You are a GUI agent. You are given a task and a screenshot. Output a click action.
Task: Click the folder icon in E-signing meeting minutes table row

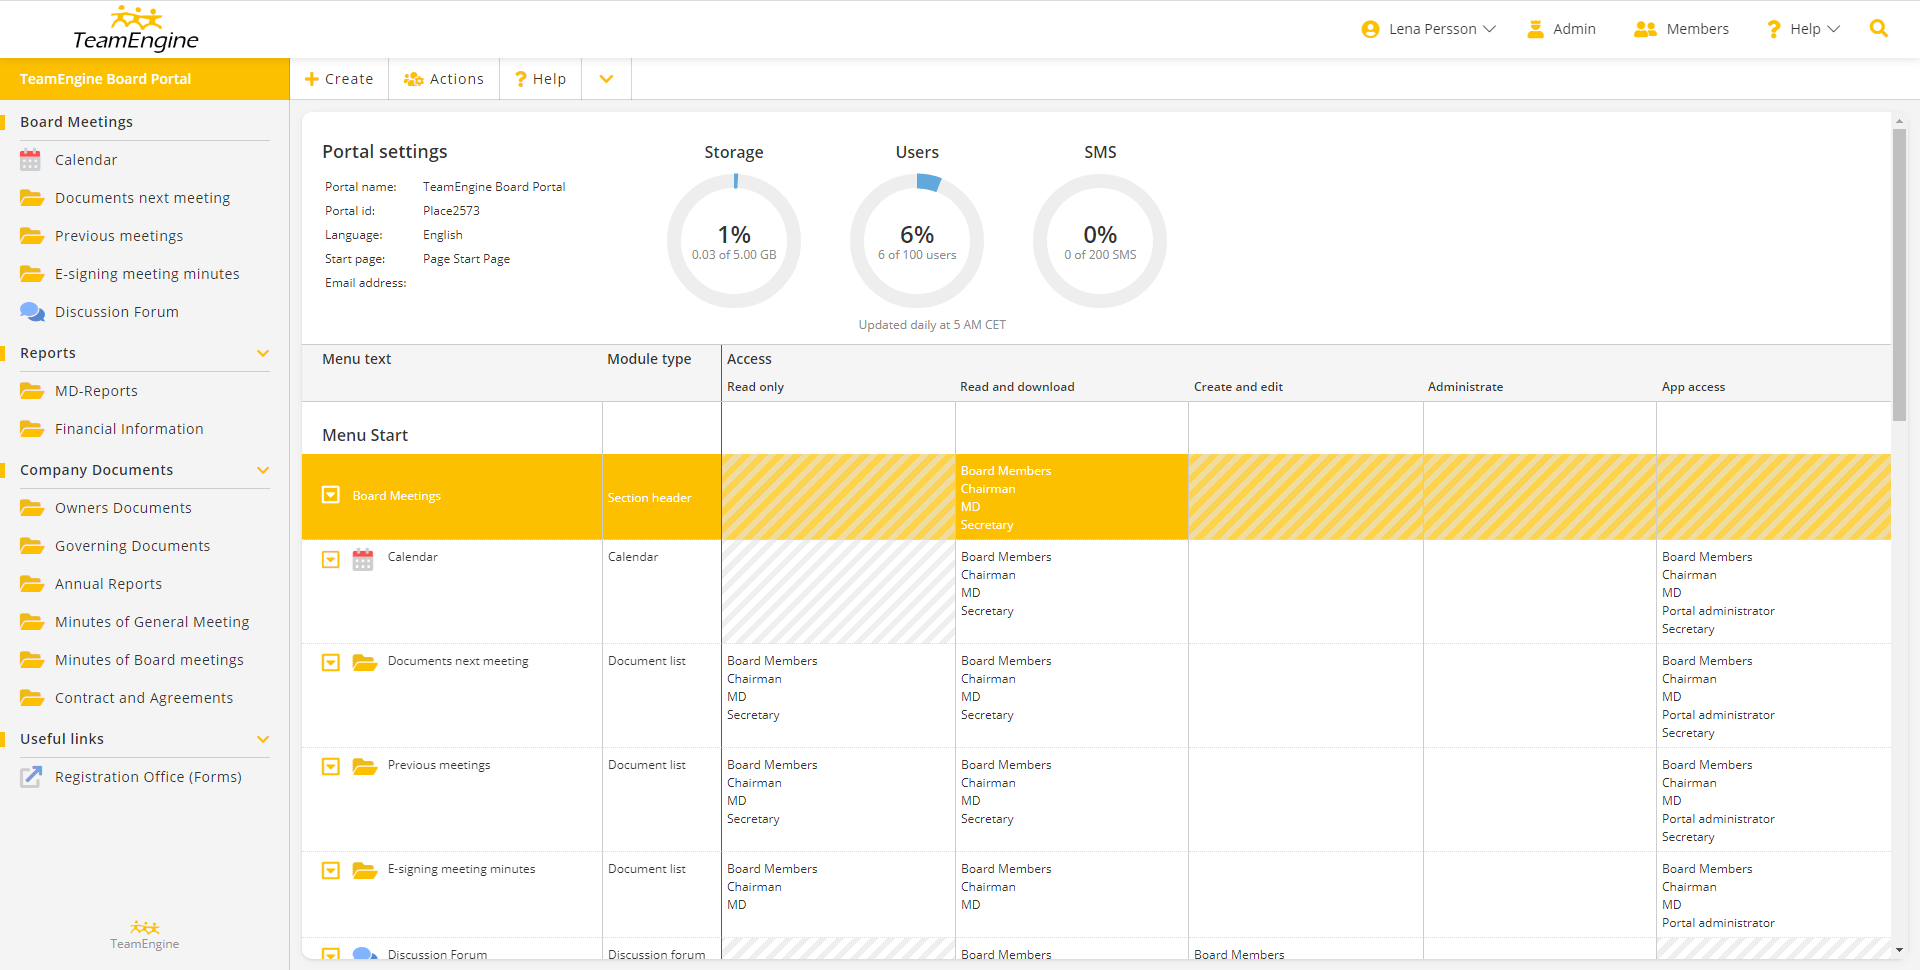[x=365, y=871]
